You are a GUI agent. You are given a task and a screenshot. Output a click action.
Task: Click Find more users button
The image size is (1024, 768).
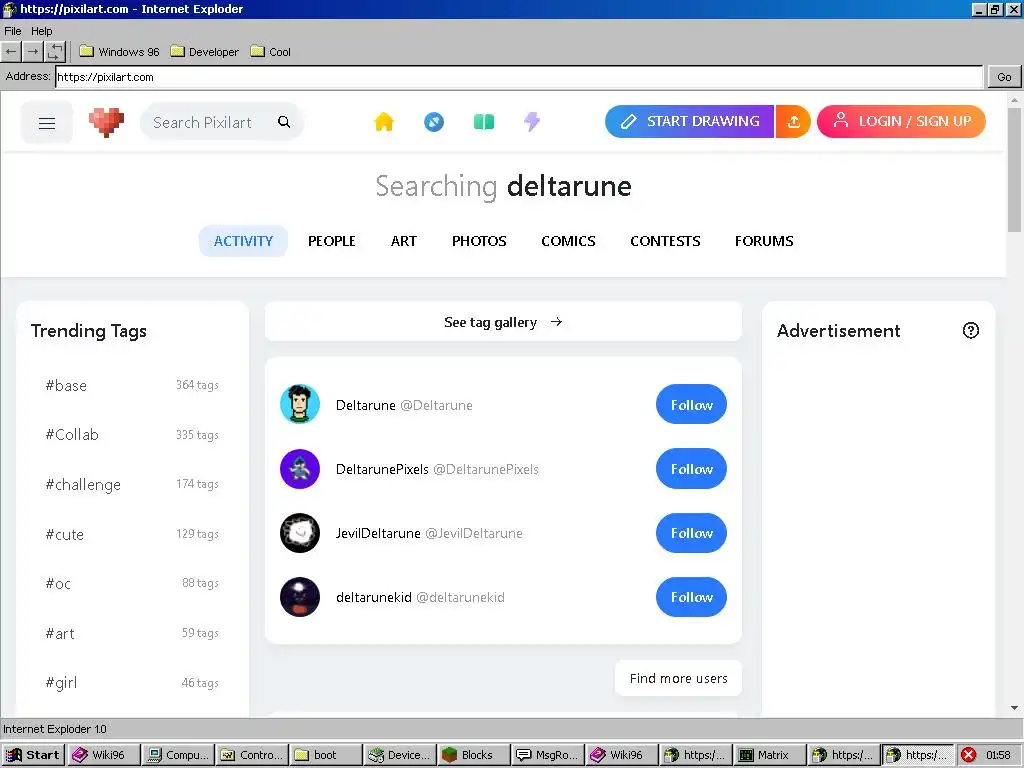click(x=678, y=679)
